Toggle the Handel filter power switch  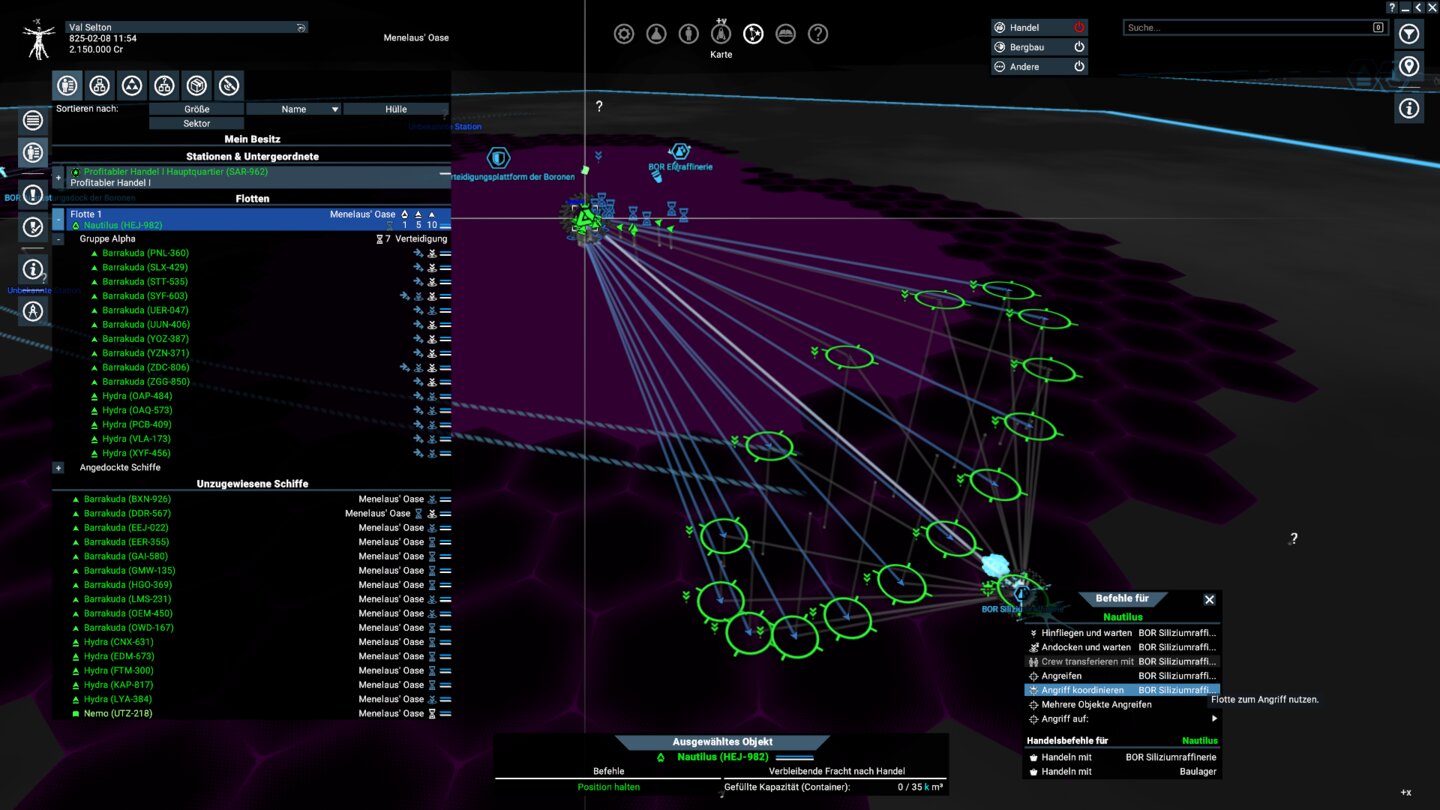1079,28
